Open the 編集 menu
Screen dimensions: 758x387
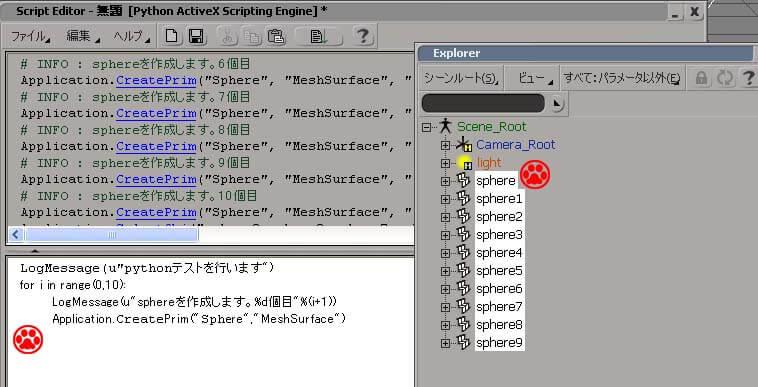[x=83, y=36]
